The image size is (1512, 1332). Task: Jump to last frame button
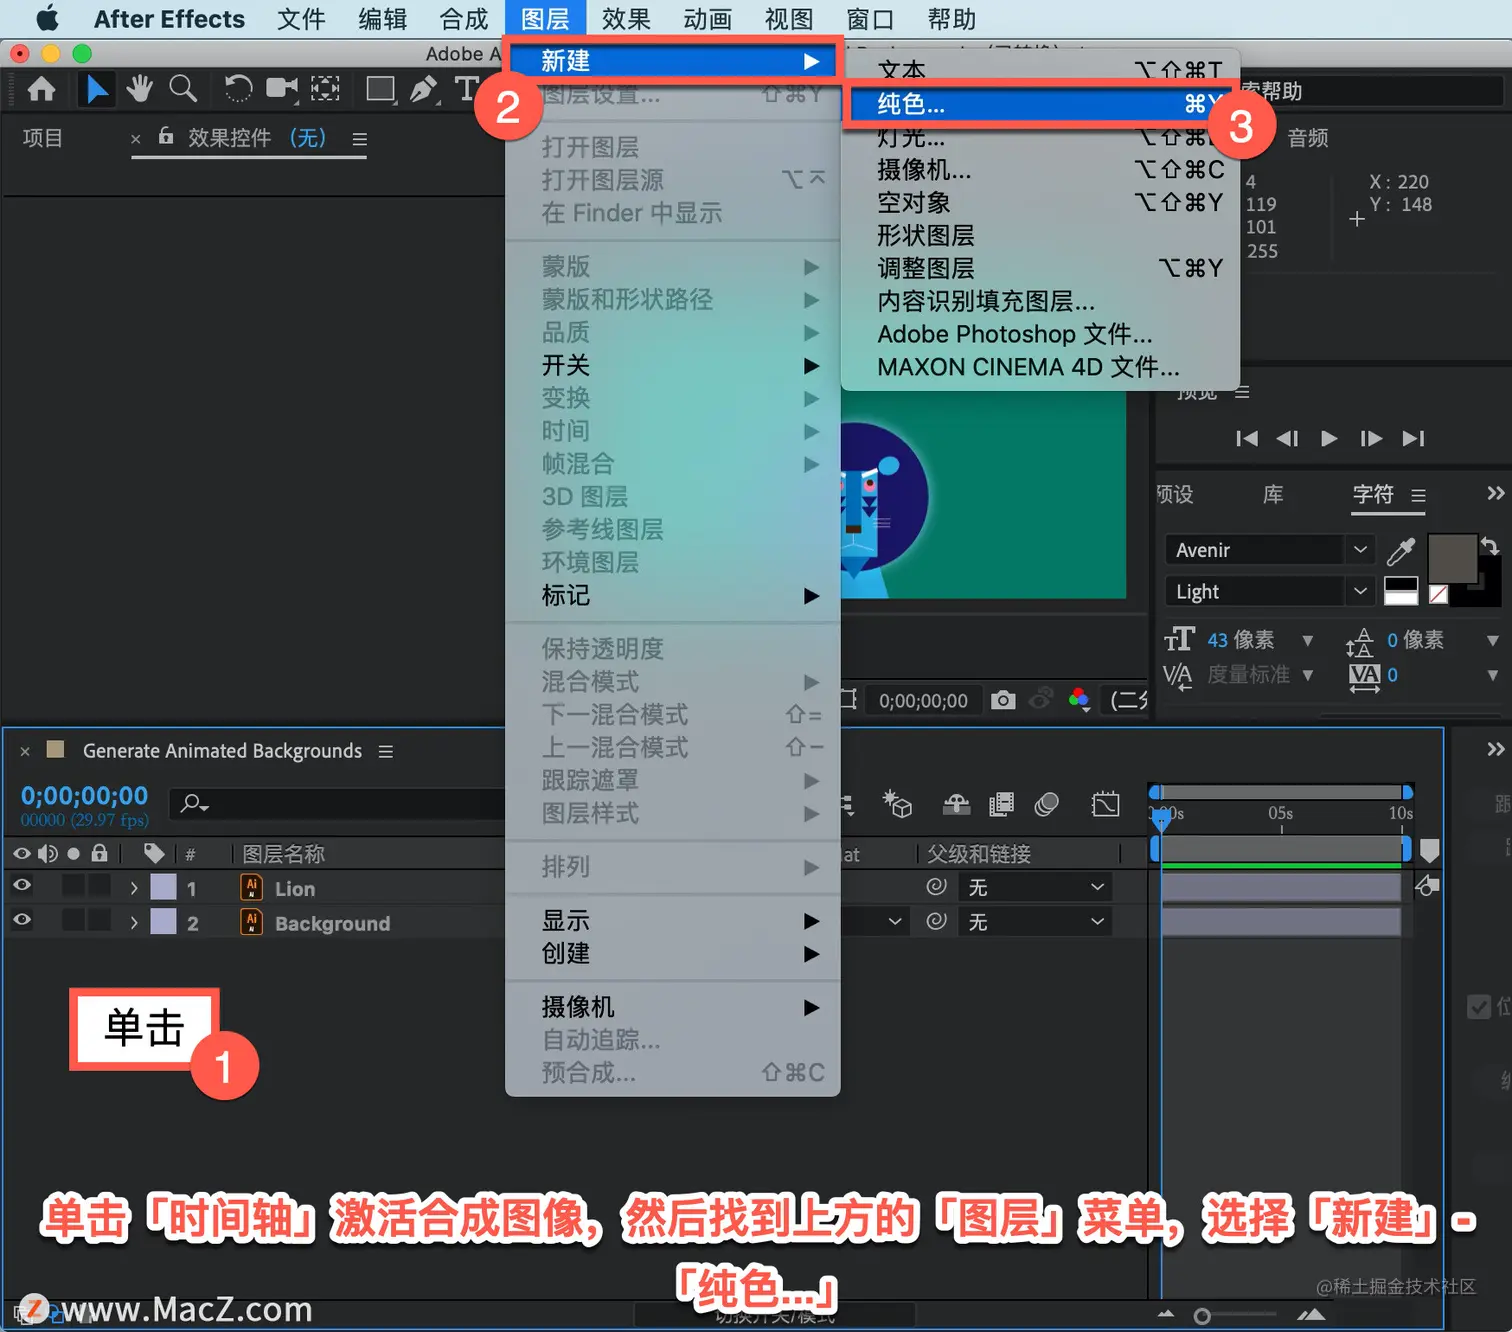click(x=1413, y=438)
